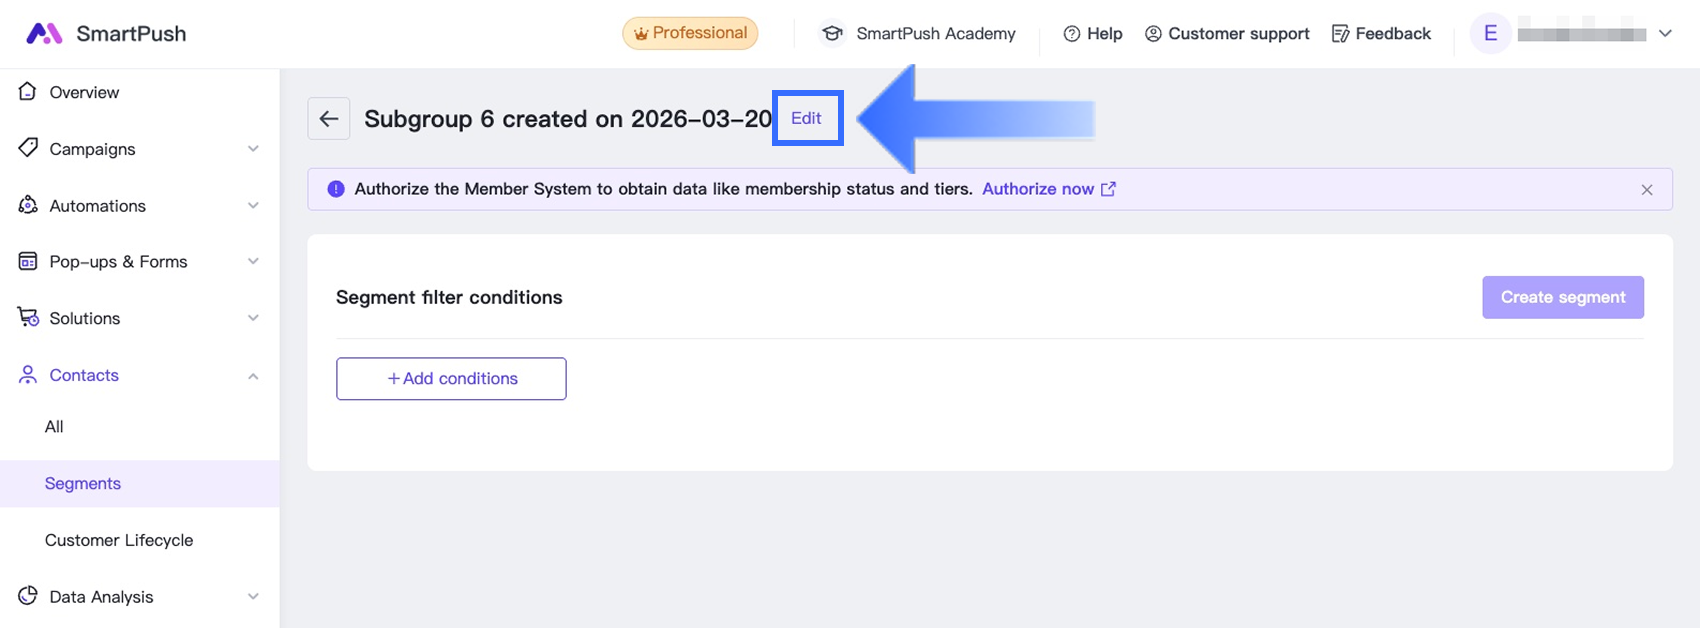The height and width of the screenshot is (628, 1700).
Task: Click the SmartPush logo icon
Action: coord(44,34)
